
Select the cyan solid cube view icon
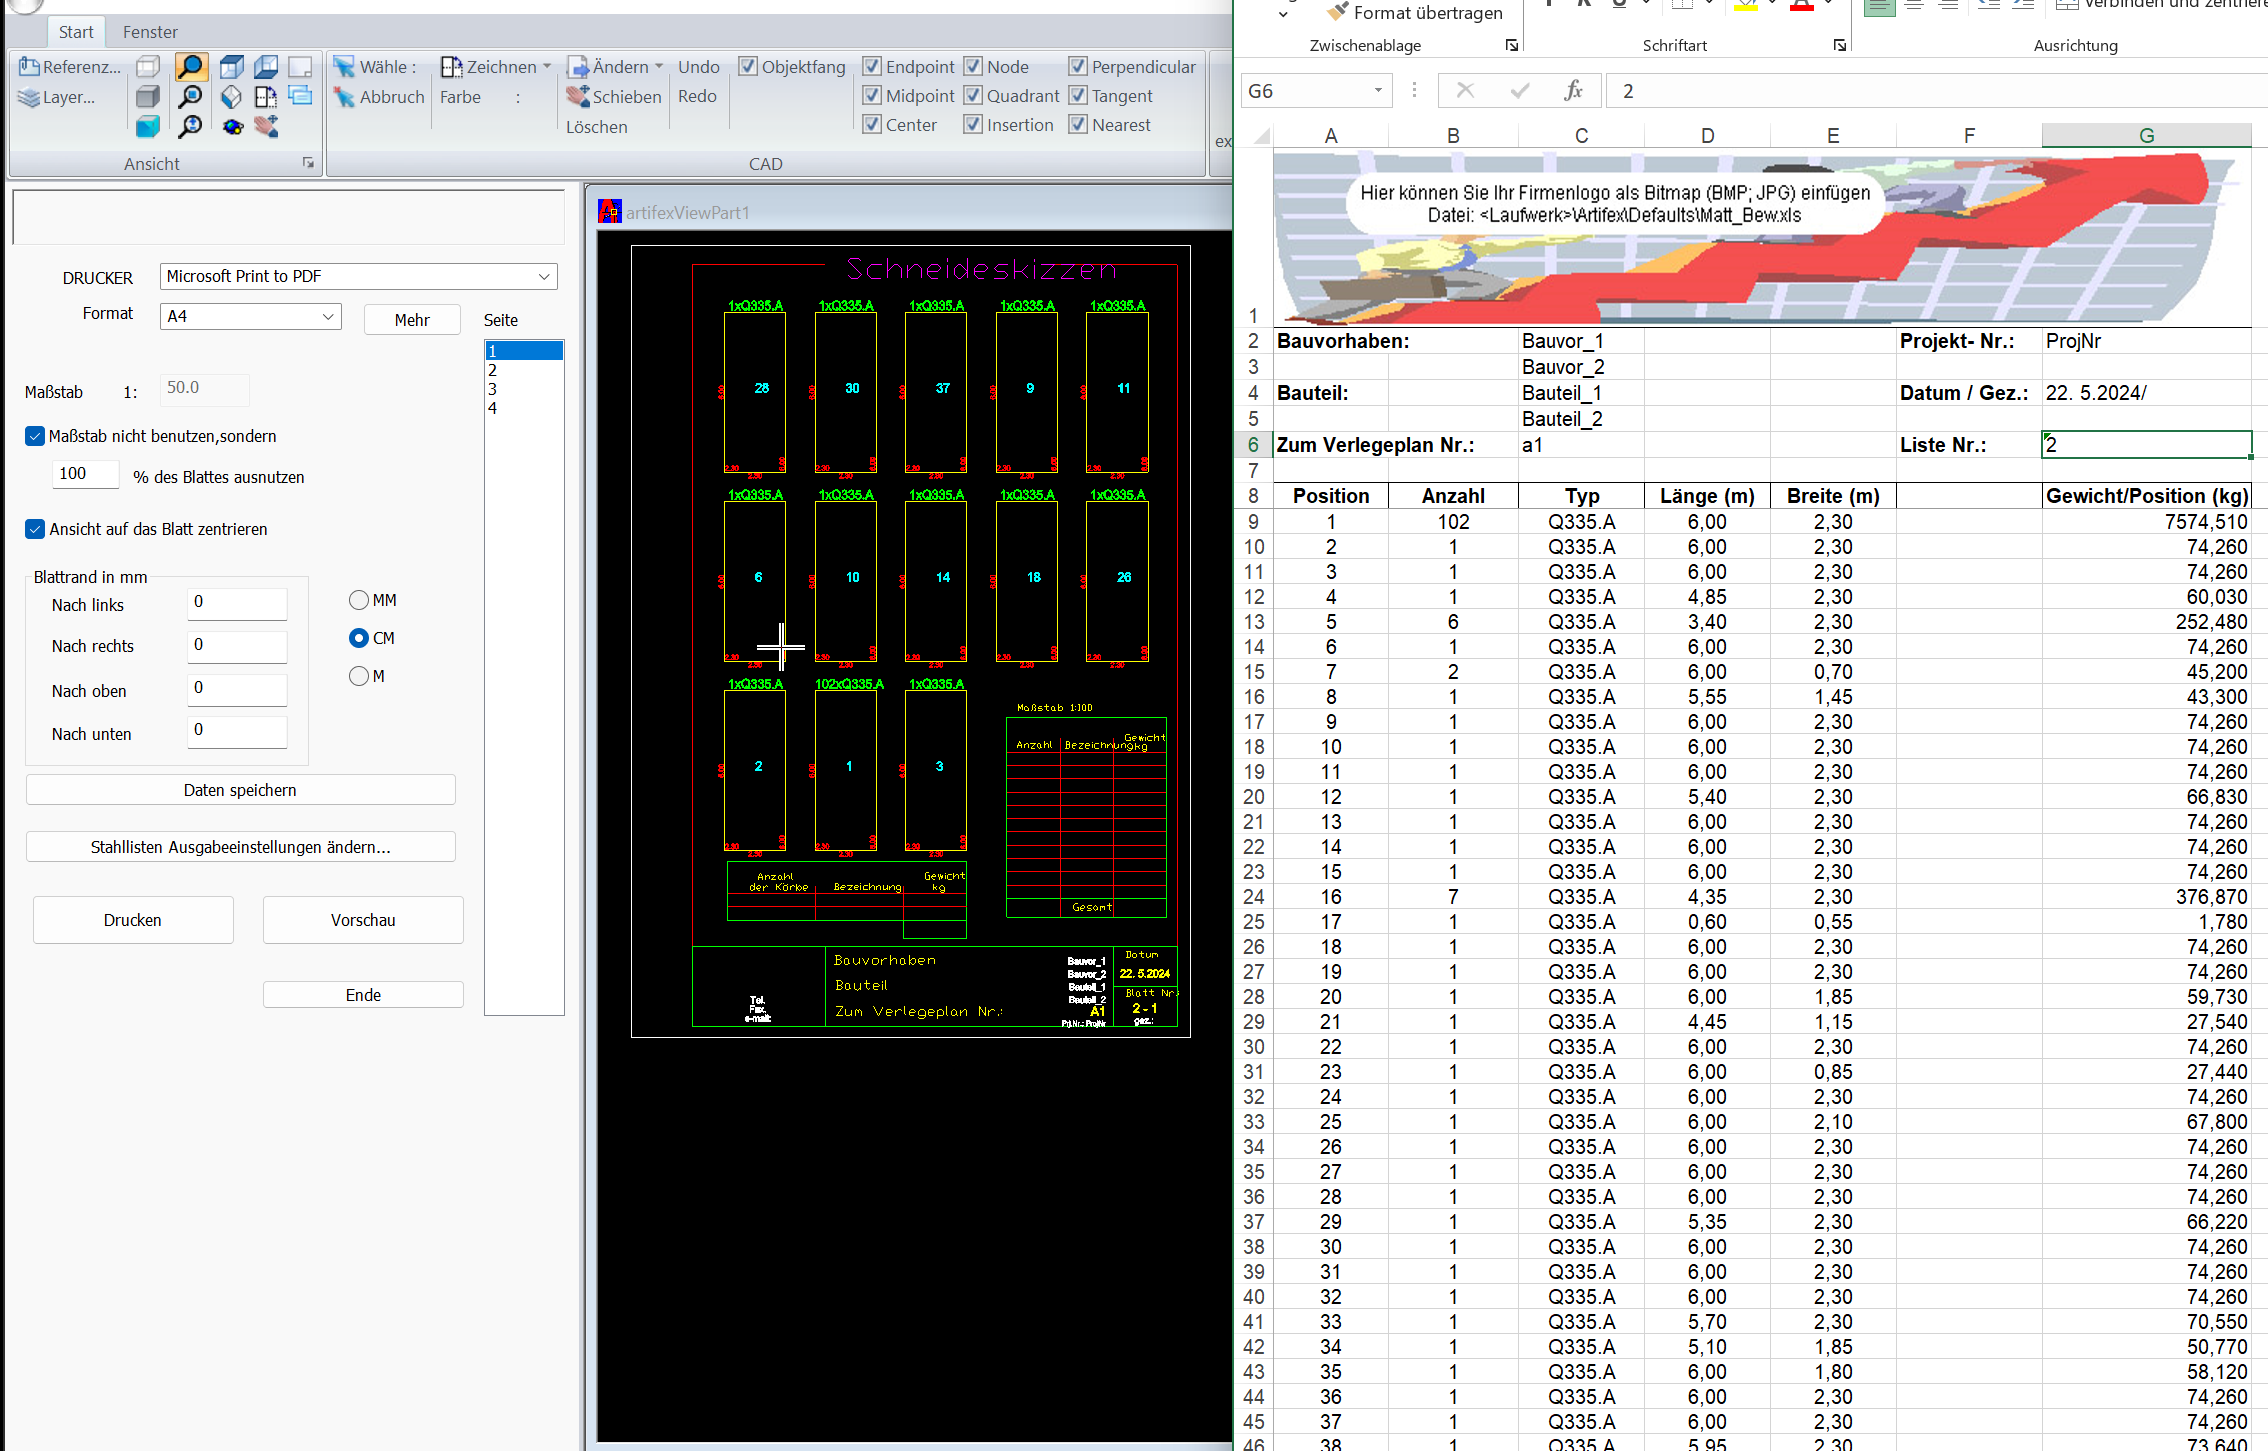[x=148, y=126]
